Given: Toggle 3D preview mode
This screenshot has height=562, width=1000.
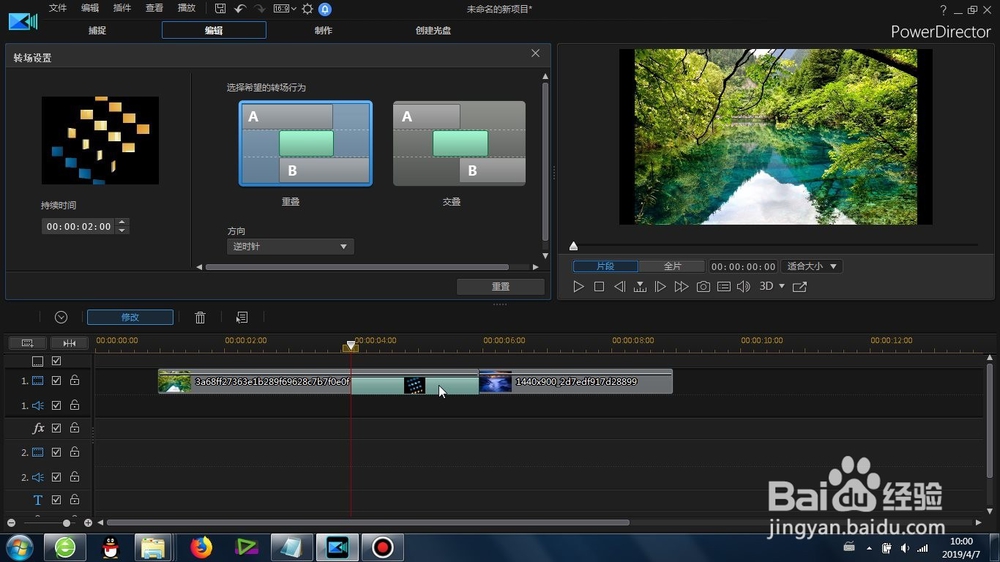Looking at the screenshot, I should (x=766, y=286).
